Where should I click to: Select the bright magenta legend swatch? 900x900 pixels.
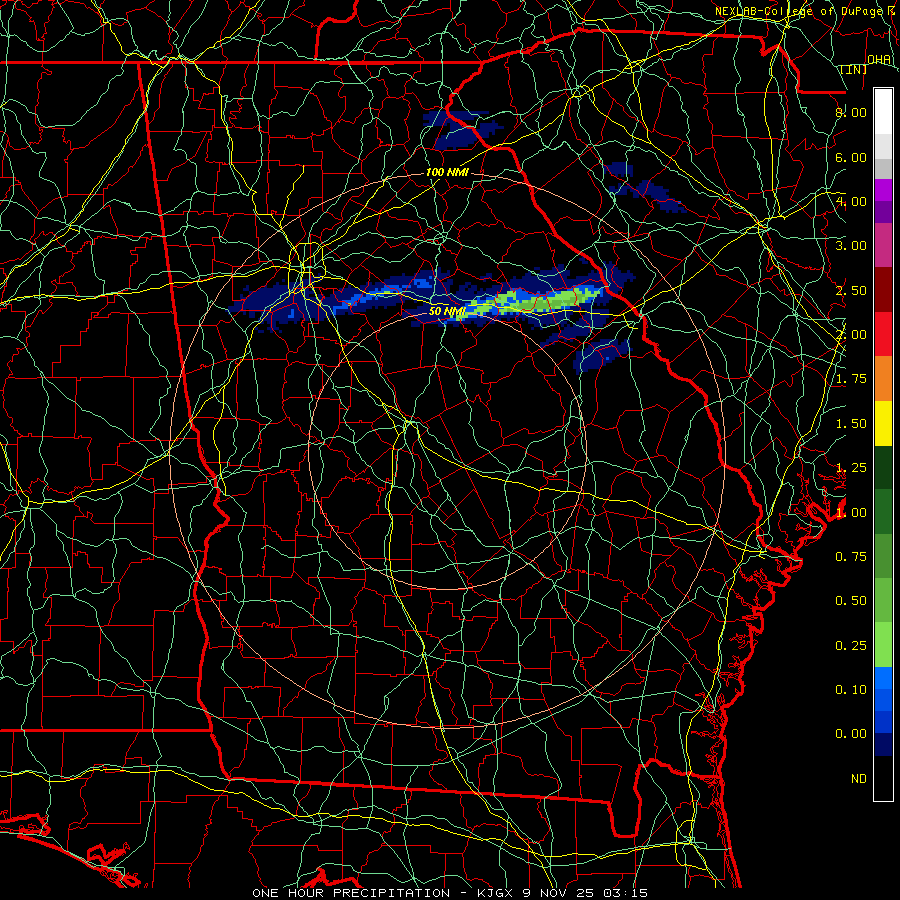[x=883, y=190]
